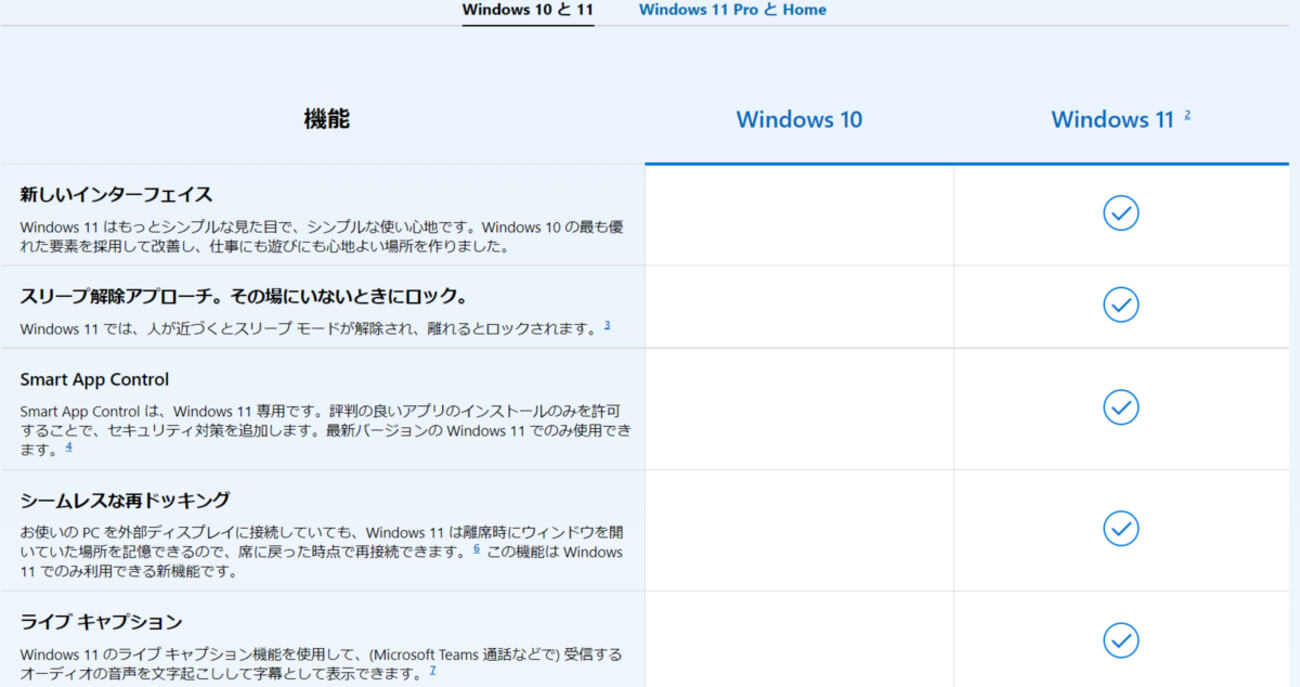The height and width of the screenshot is (687, 1300).
Task: Click Windows 11 checkmark for ライブ キャプション row
Action: tap(1121, 638)
